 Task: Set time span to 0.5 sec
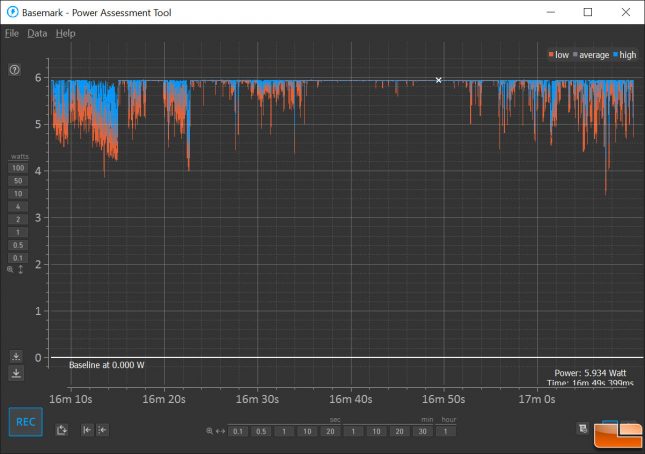click(x=261, y=431)
